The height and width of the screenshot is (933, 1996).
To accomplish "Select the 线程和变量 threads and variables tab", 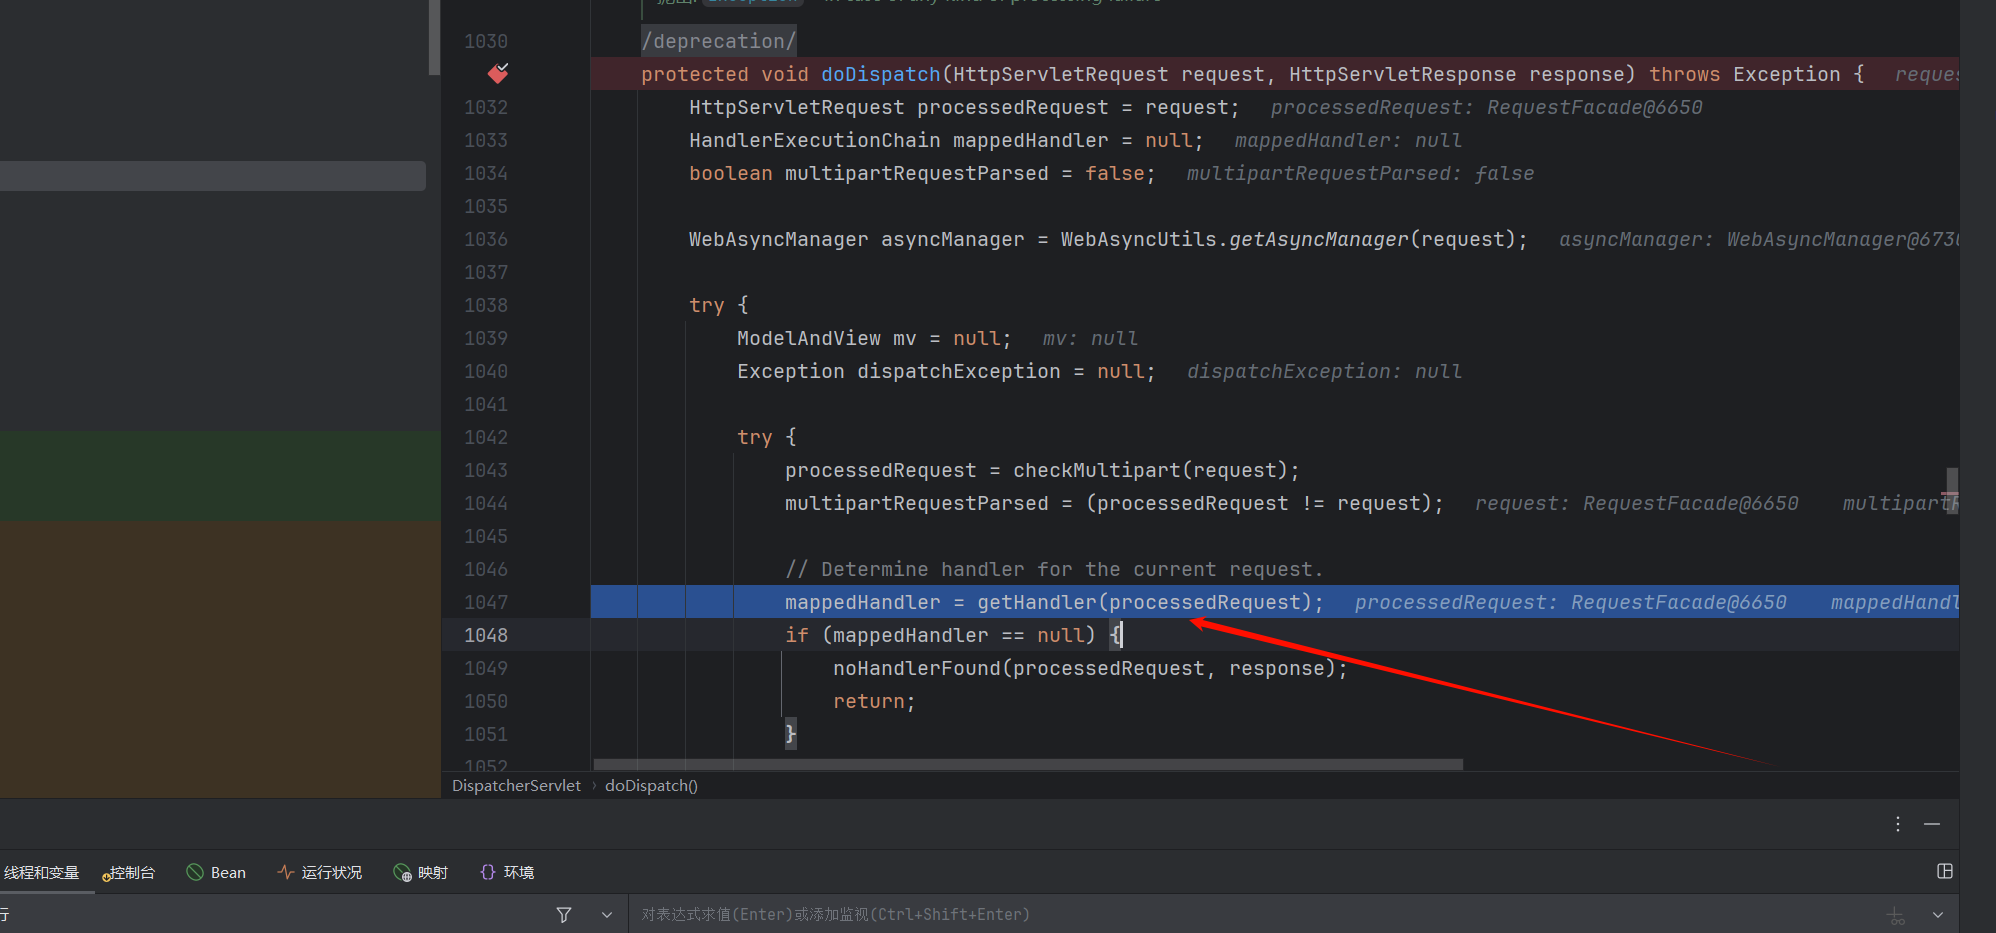I will (x=41, y=872).
